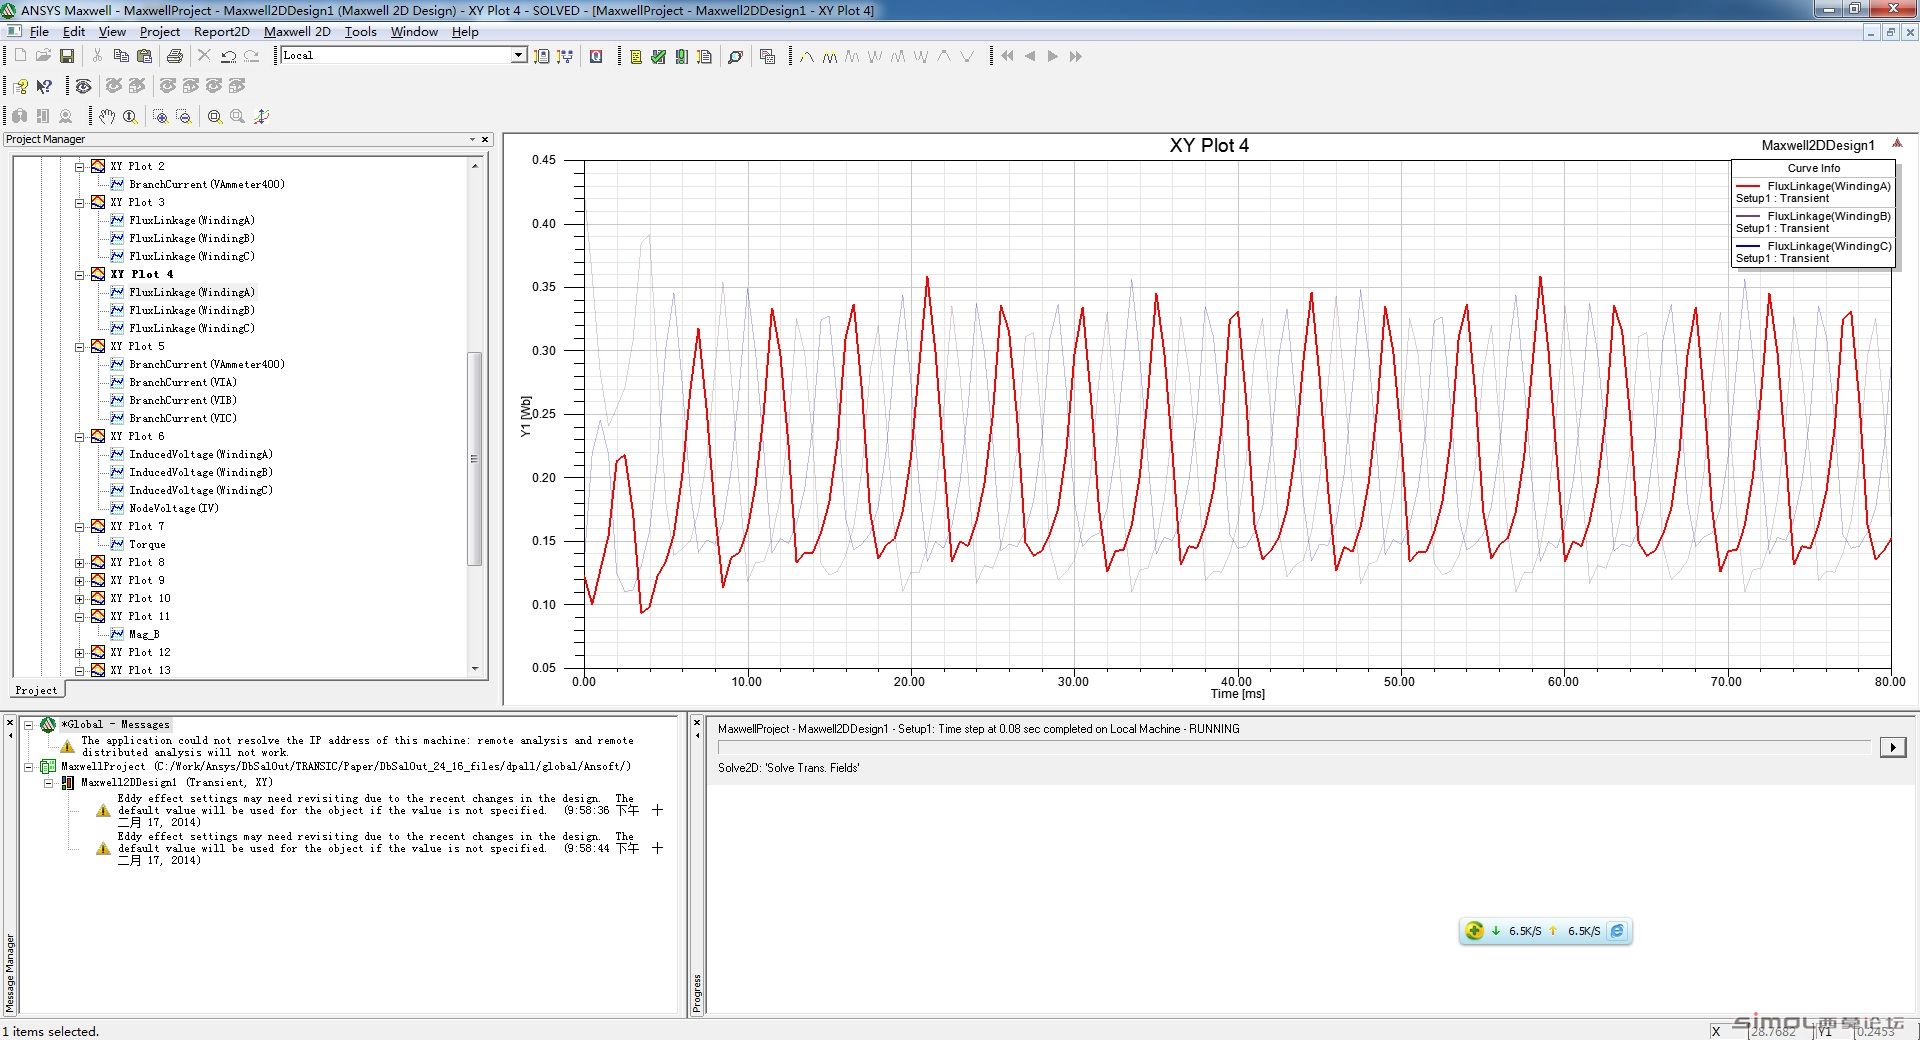1920x1040 pixels.
Task: Click the first curve-marker icon in the toolbar
Action: point(806,57)
